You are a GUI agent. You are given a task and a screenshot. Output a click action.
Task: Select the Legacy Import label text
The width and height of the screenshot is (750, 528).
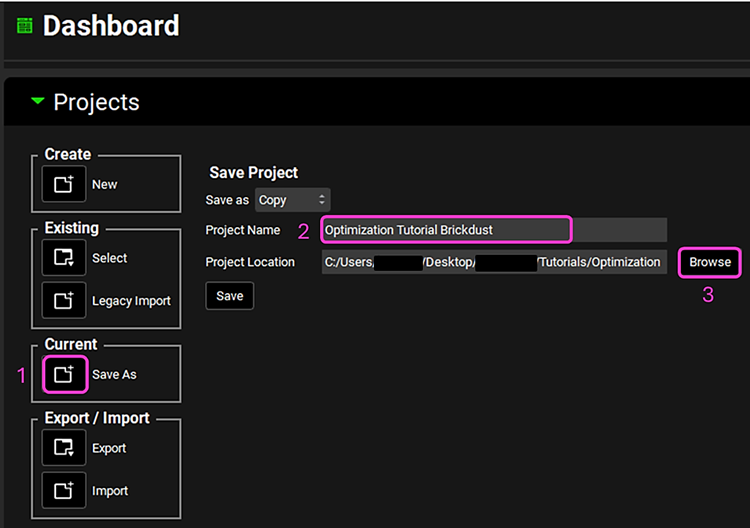click(131, 301)
